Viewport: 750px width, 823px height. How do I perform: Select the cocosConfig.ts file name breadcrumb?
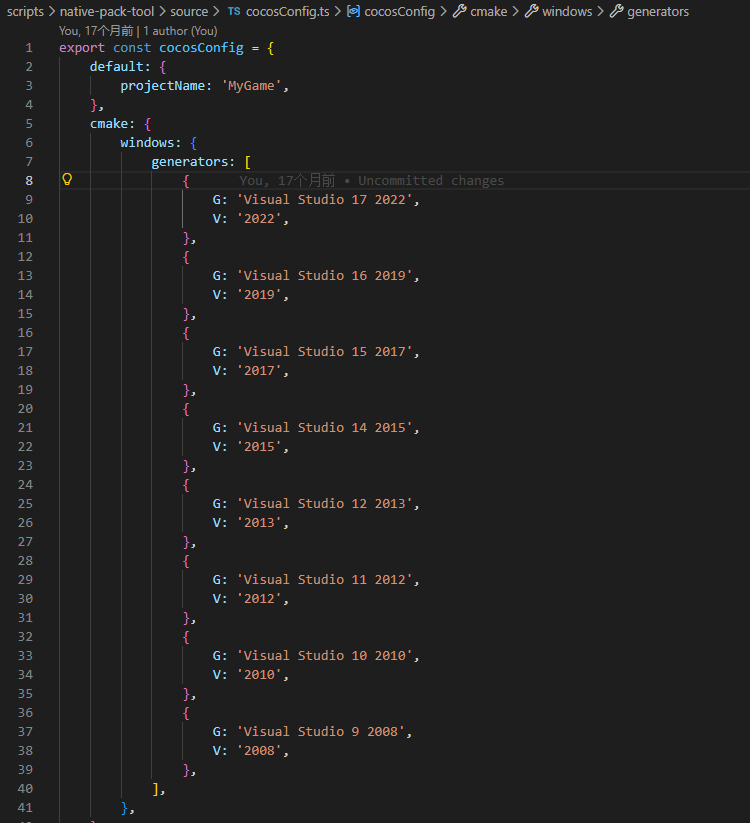(288, 12)
